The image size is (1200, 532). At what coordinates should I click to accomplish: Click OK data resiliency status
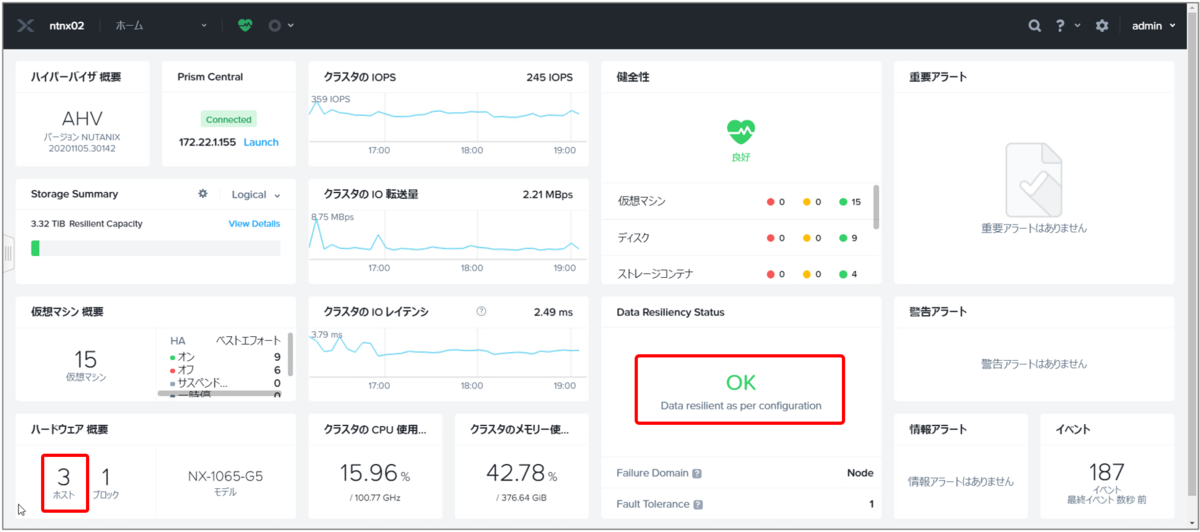(740, 390)
